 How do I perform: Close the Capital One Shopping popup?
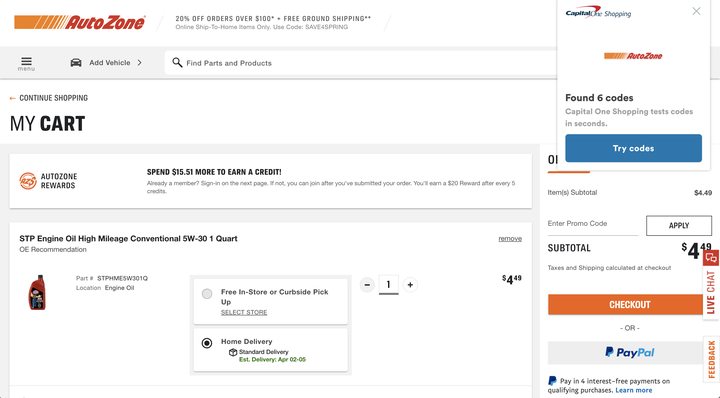(x=696, y=11)
